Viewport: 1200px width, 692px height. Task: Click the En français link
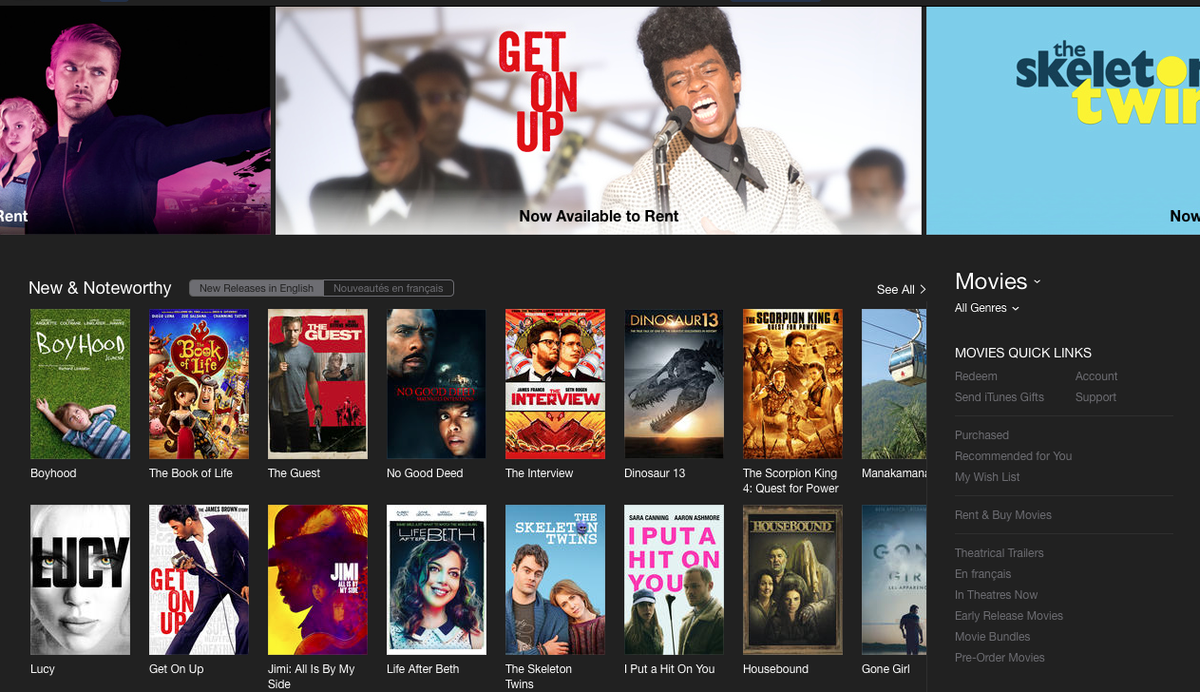pos(983,574)
